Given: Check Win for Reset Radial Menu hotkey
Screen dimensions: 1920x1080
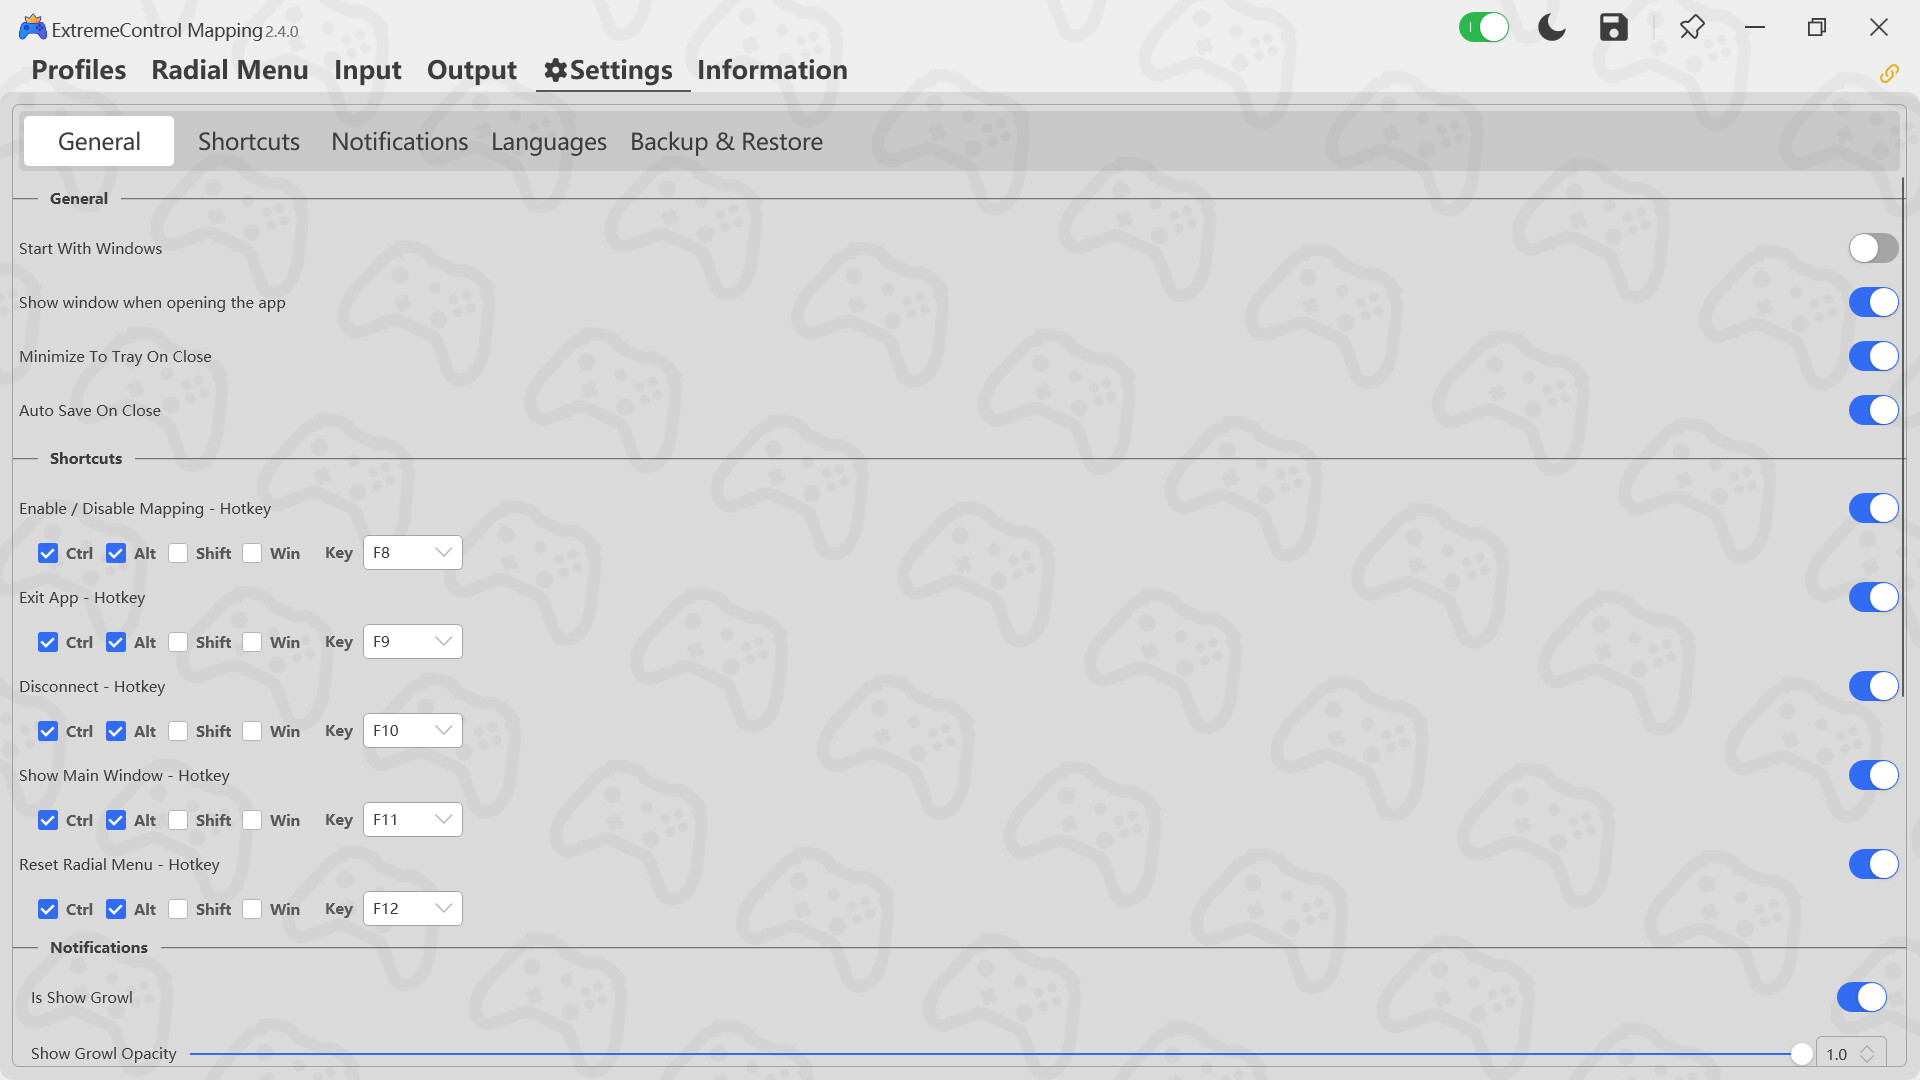Looking at the screenshot, I should coord(252,909).
